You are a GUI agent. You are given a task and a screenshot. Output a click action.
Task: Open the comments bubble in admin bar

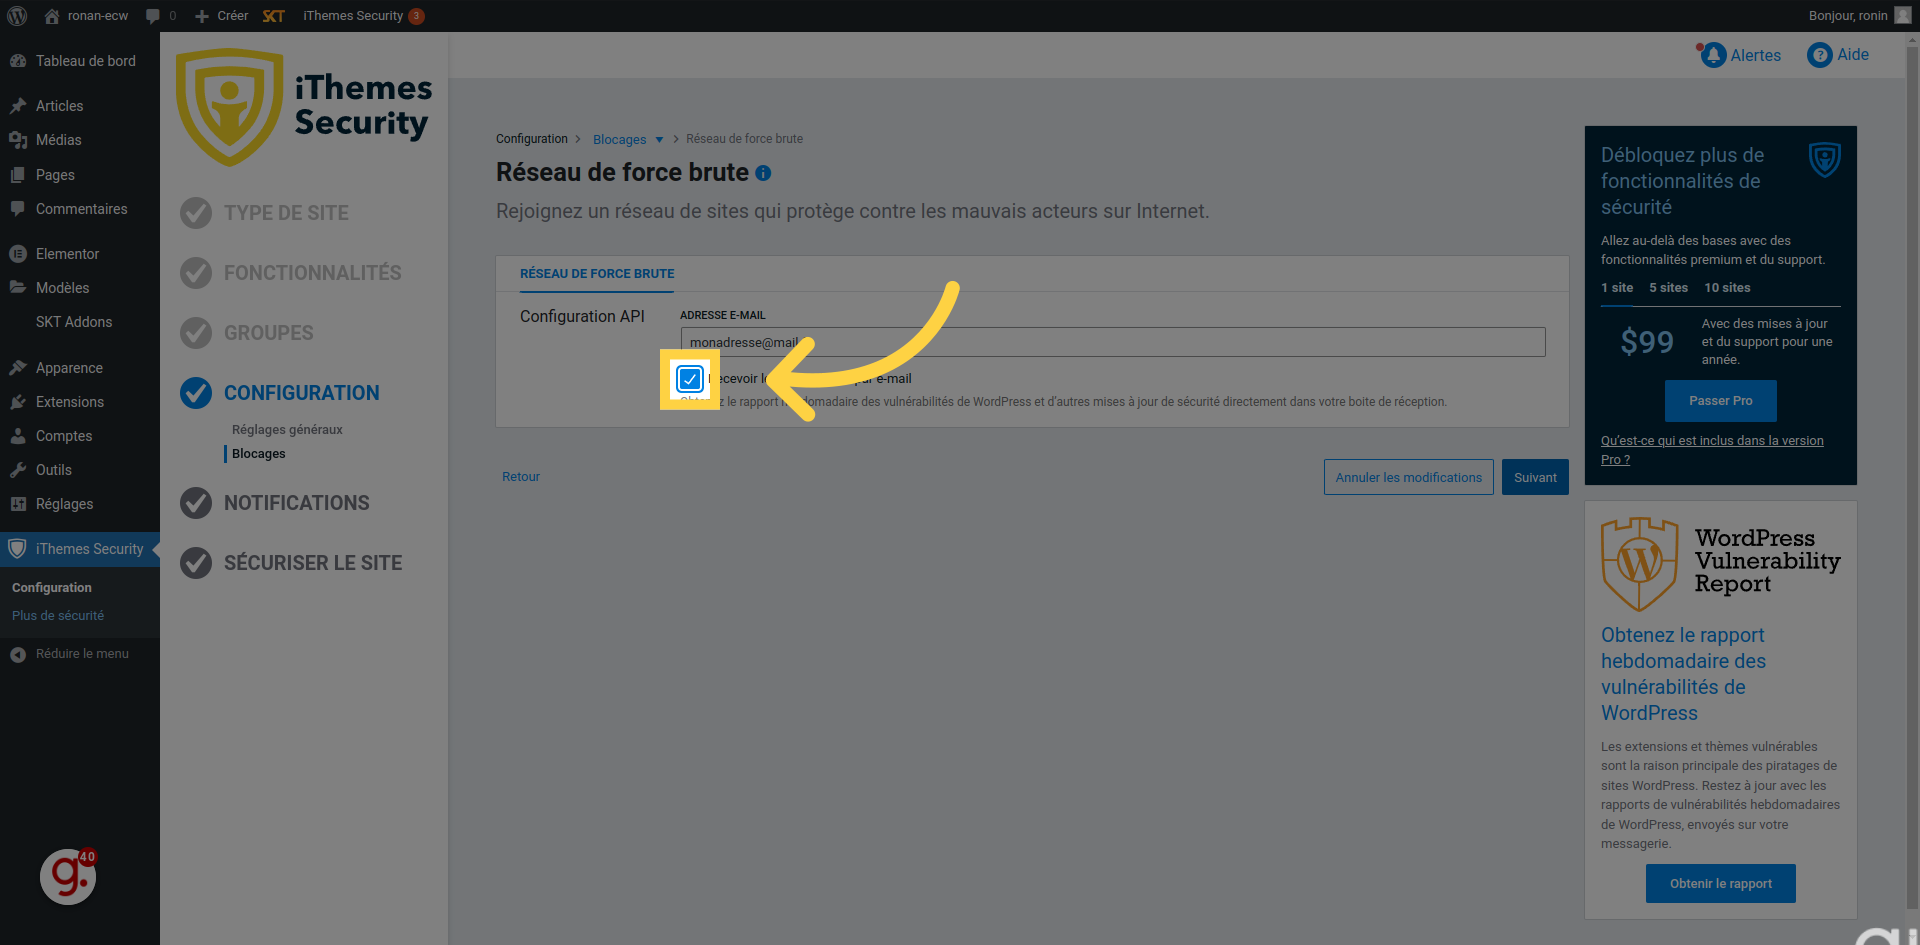pos(161,16)
